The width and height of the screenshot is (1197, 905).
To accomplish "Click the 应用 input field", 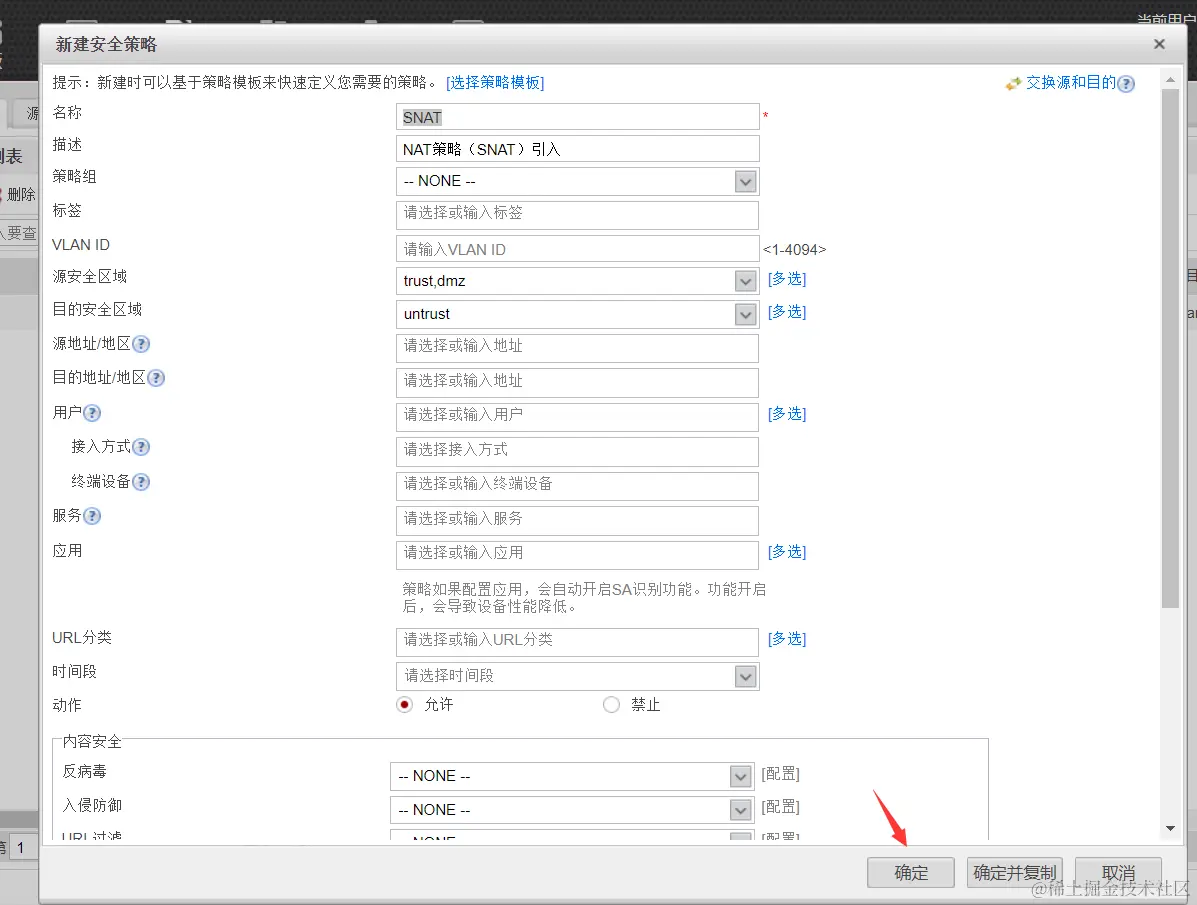I will pyautogui.click(x=577, y=555).
